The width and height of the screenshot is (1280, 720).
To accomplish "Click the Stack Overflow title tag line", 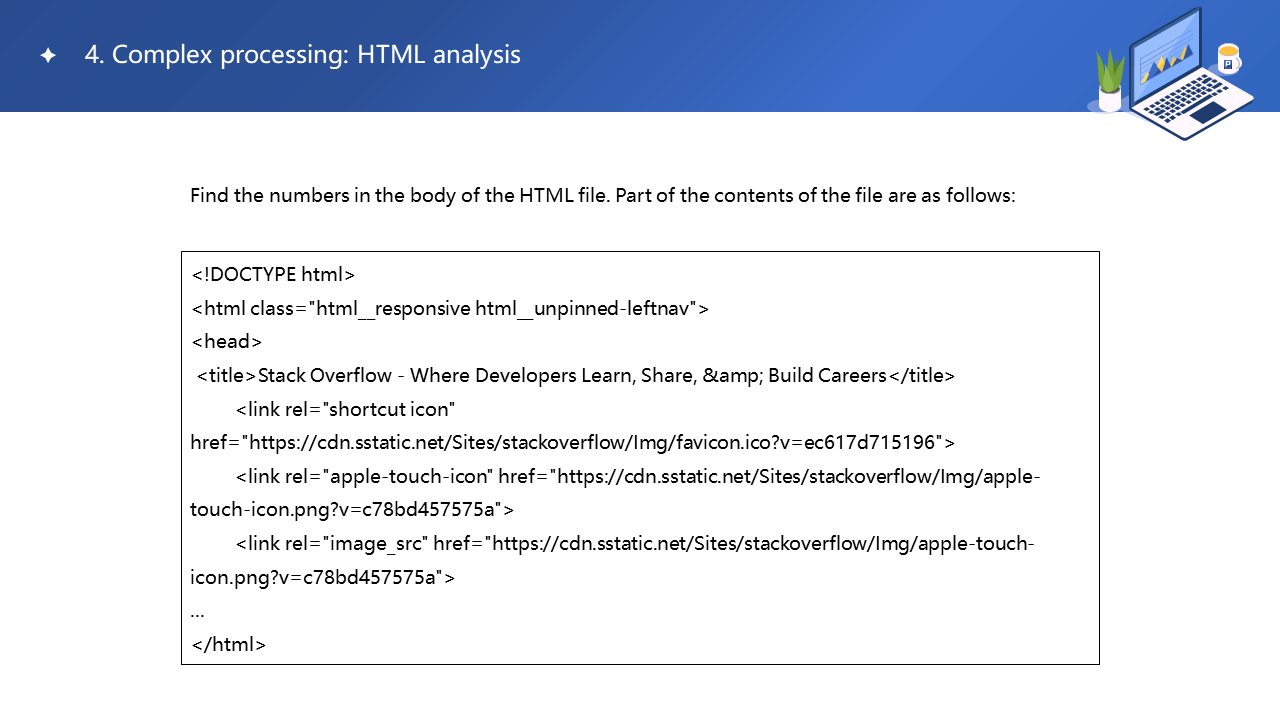I will point(576,376).
